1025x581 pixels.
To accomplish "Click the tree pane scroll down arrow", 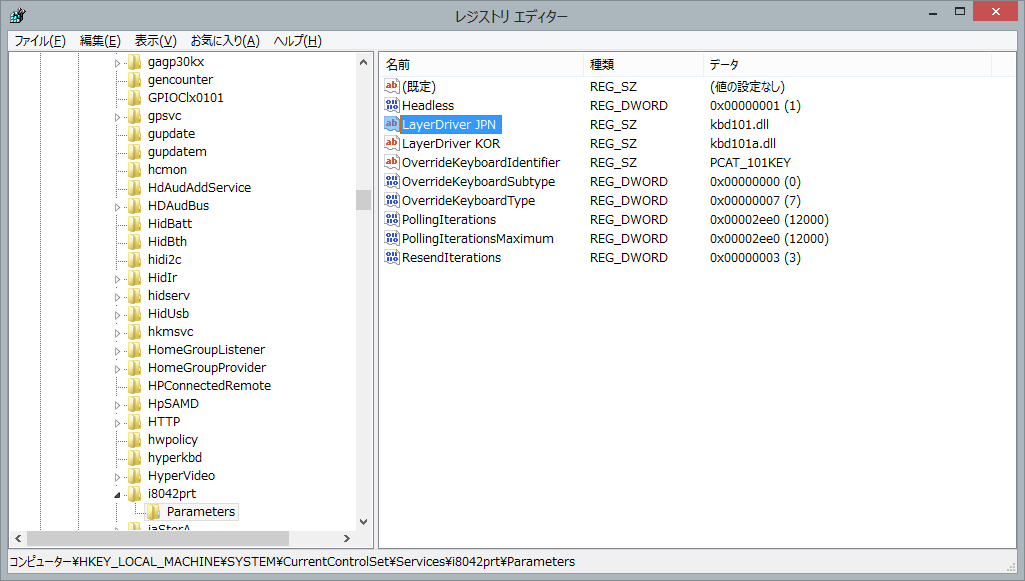I will 363,521.
